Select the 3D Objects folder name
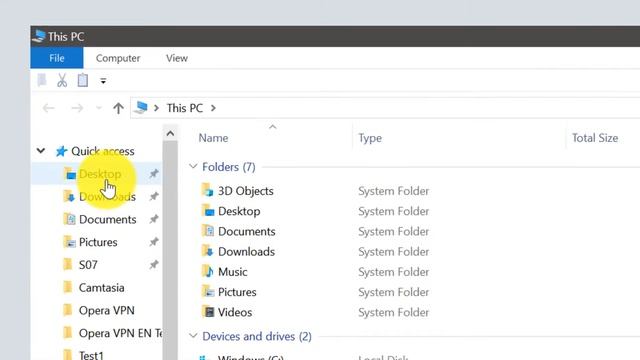The height and width of the screenshot is (360, 640). [246, 191]
